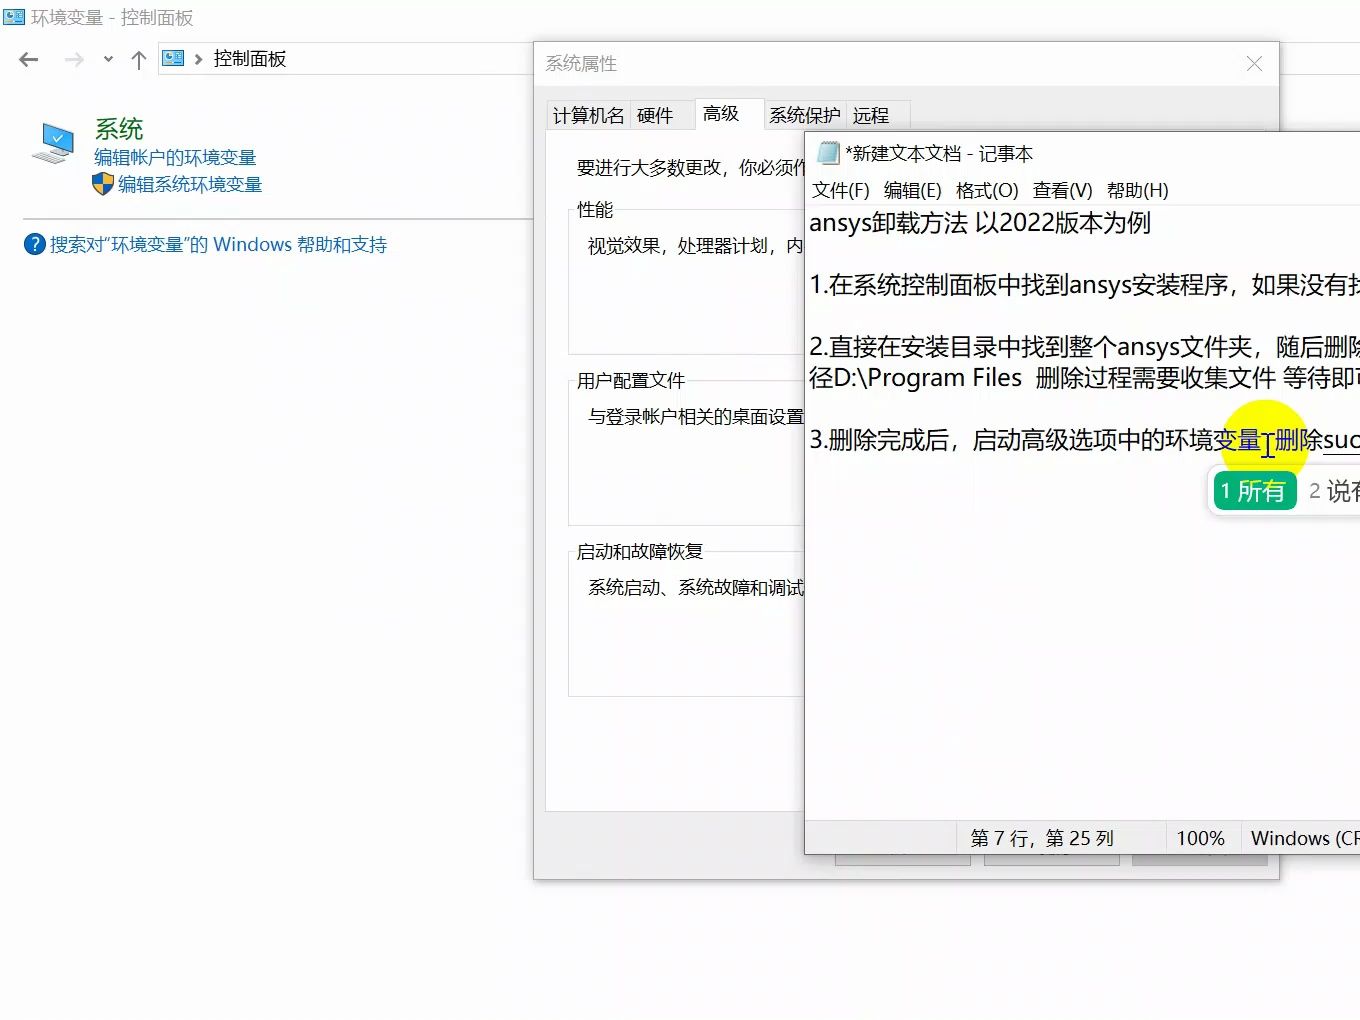
Task: Click '要进行大多数更改' text in 系统属性
Action: point(691,168)
